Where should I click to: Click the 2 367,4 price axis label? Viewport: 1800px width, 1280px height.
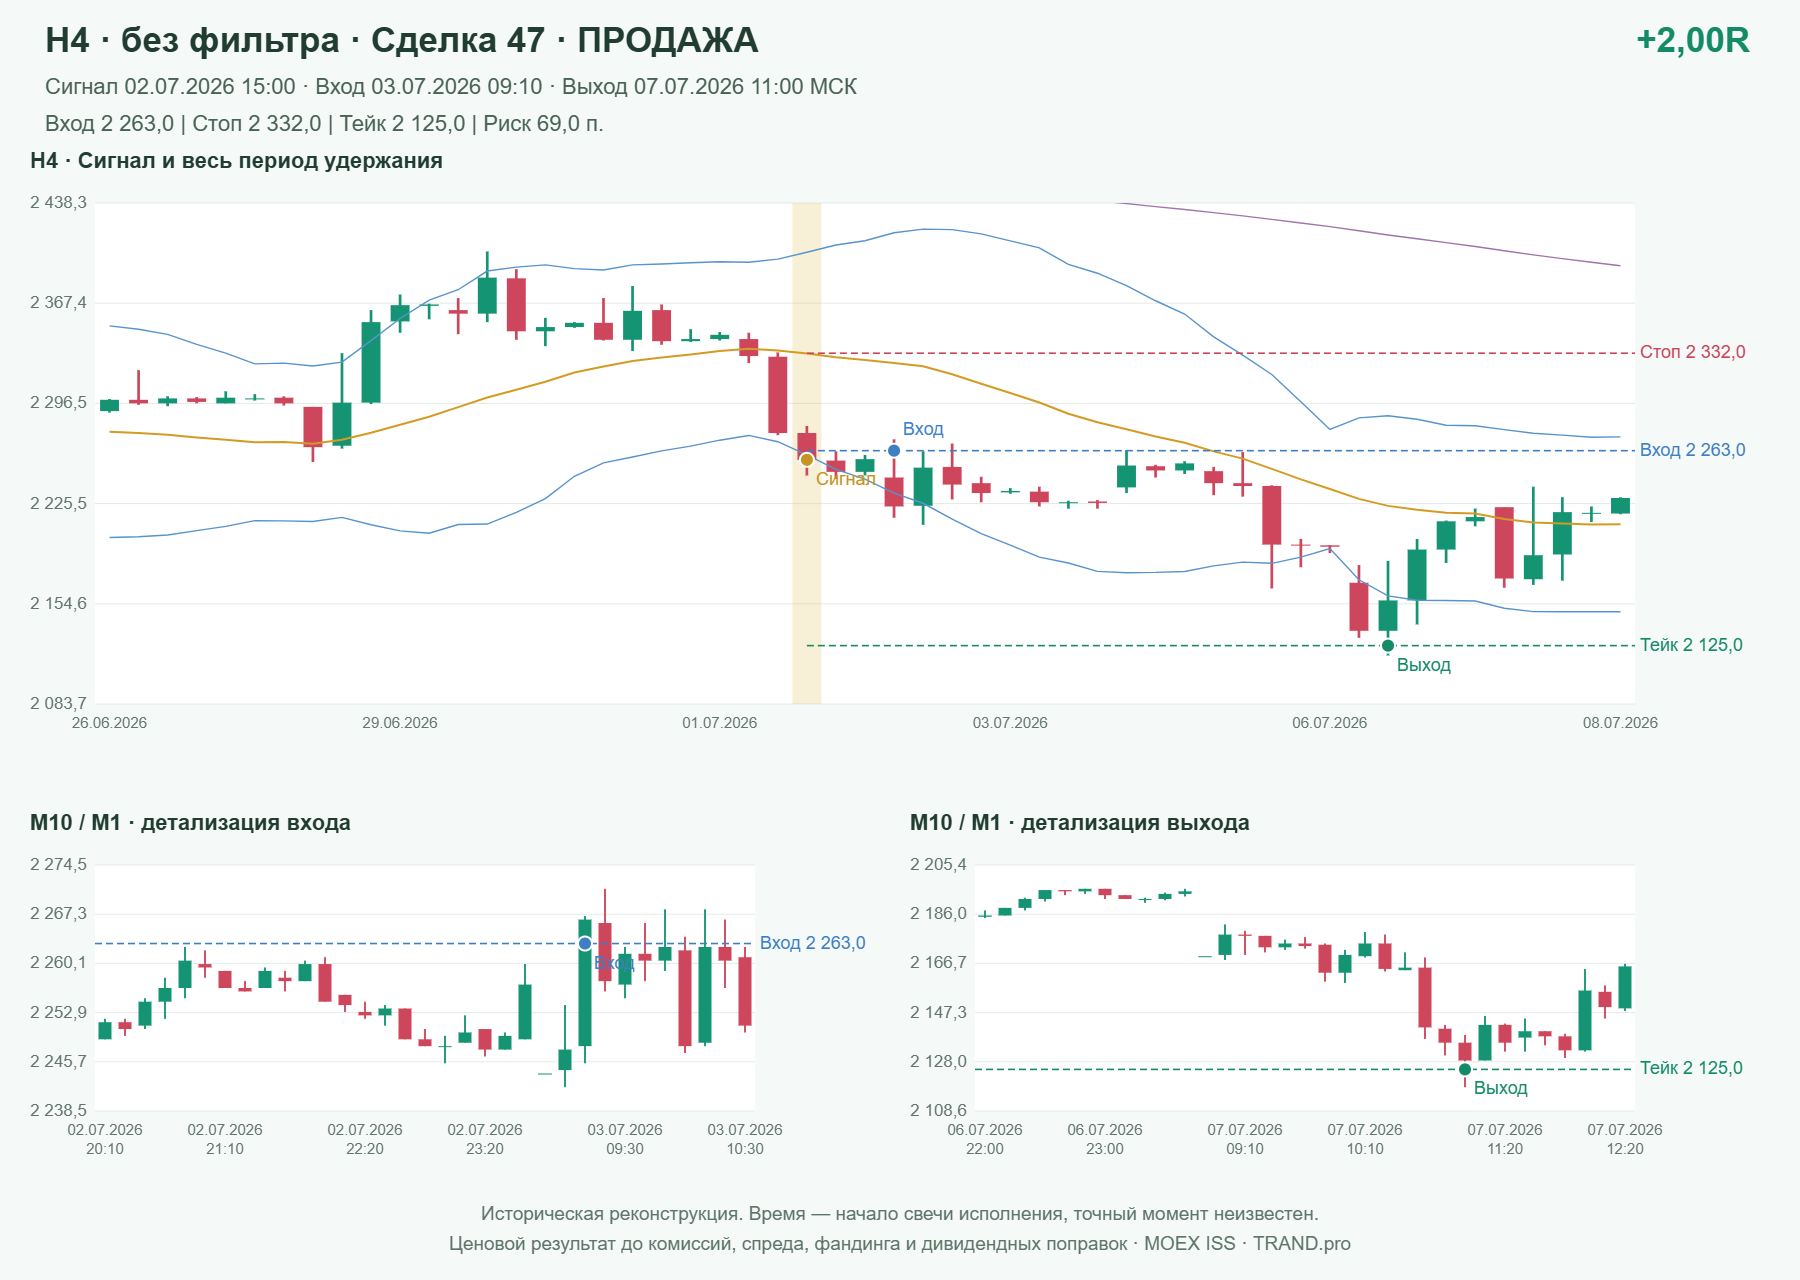[58, 303]
